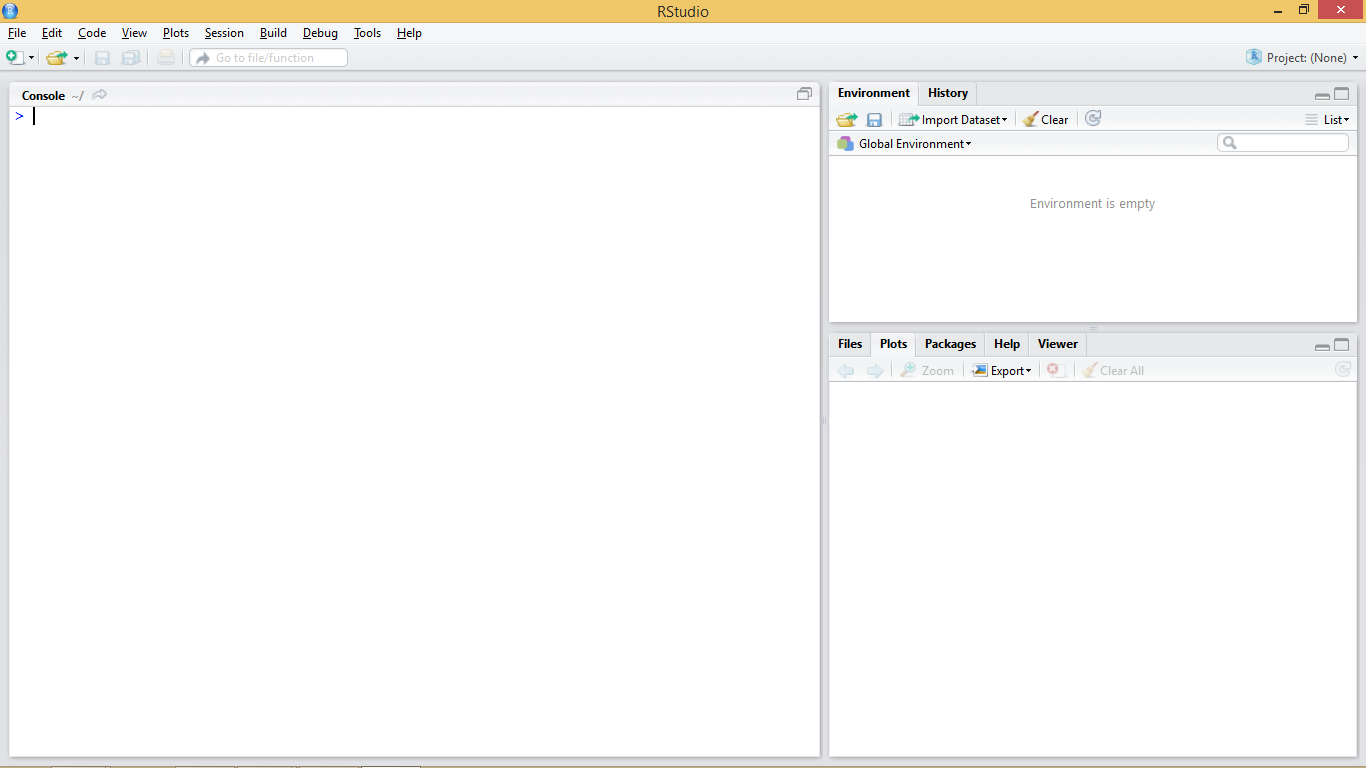Screen dimensions: 1366x768
Task: Switch to the Files tab
Action: [x=850, y=344]
